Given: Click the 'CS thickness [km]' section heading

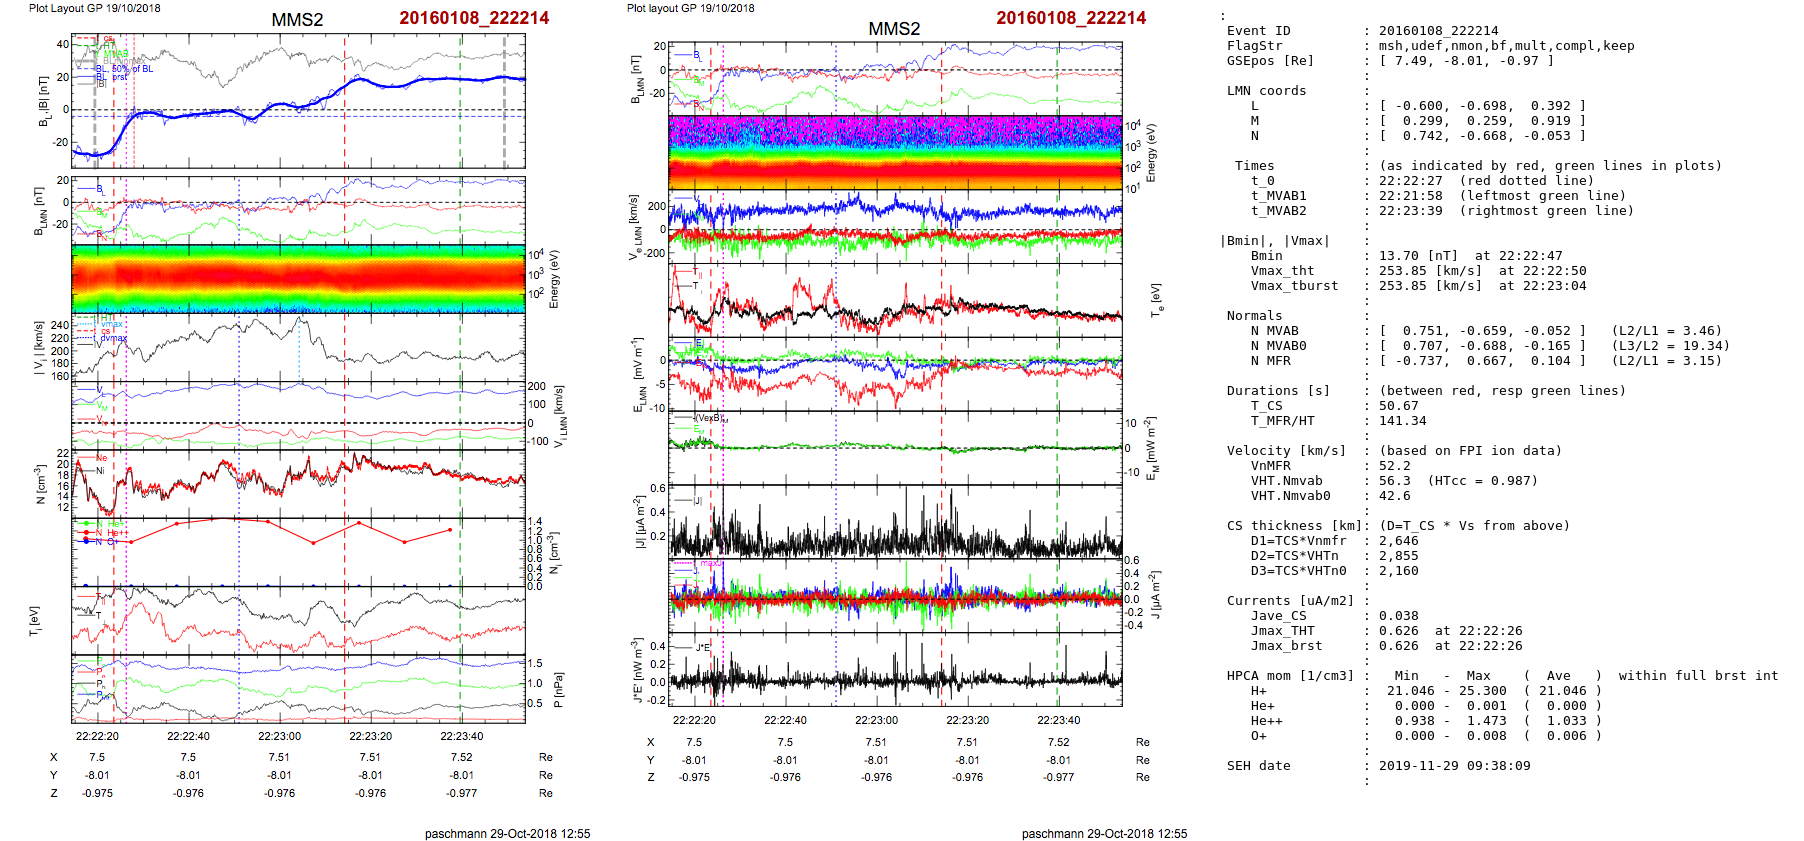Looking at the screenshot, I should pyautogui.click(x=1294, y=526).
